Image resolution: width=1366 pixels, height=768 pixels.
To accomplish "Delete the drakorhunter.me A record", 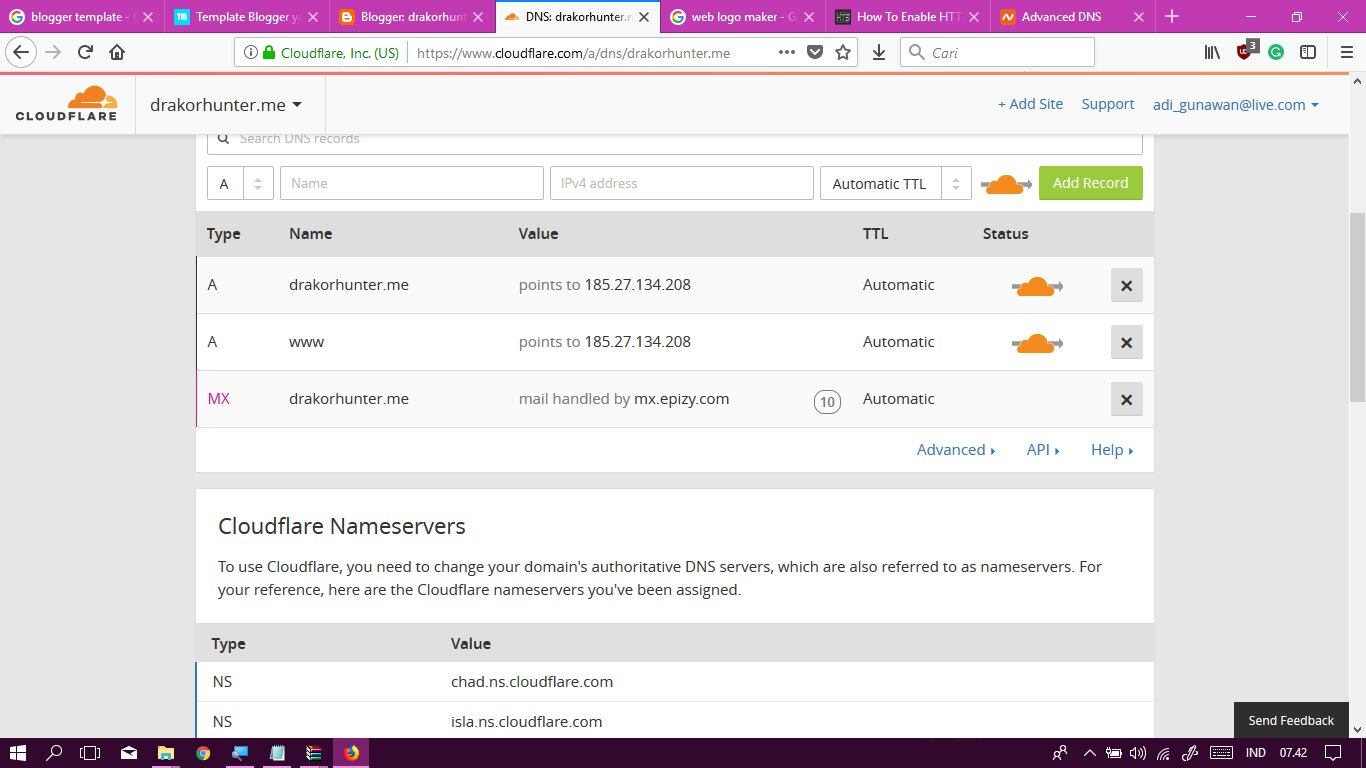I will [x=1126, y=285].
